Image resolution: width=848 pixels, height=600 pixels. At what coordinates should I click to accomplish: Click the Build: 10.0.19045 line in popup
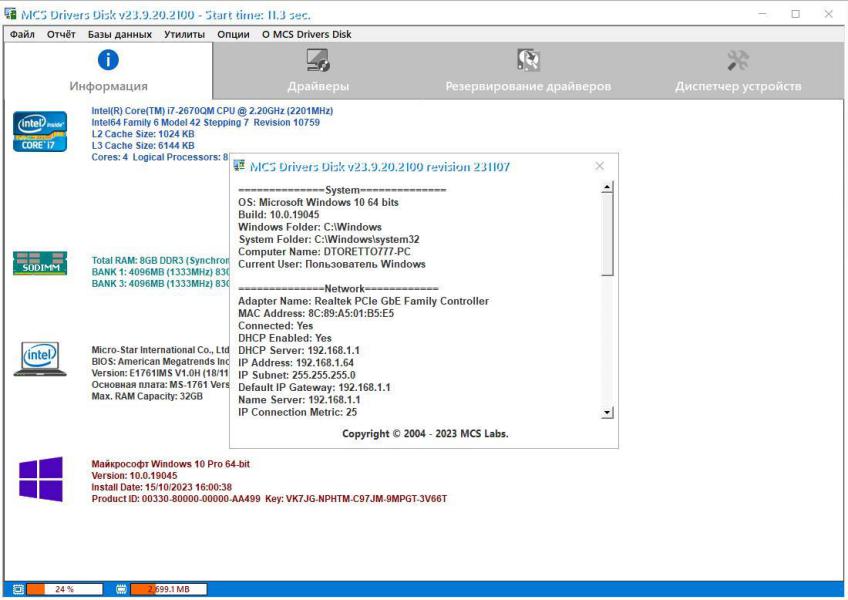[x=279, y=215]
